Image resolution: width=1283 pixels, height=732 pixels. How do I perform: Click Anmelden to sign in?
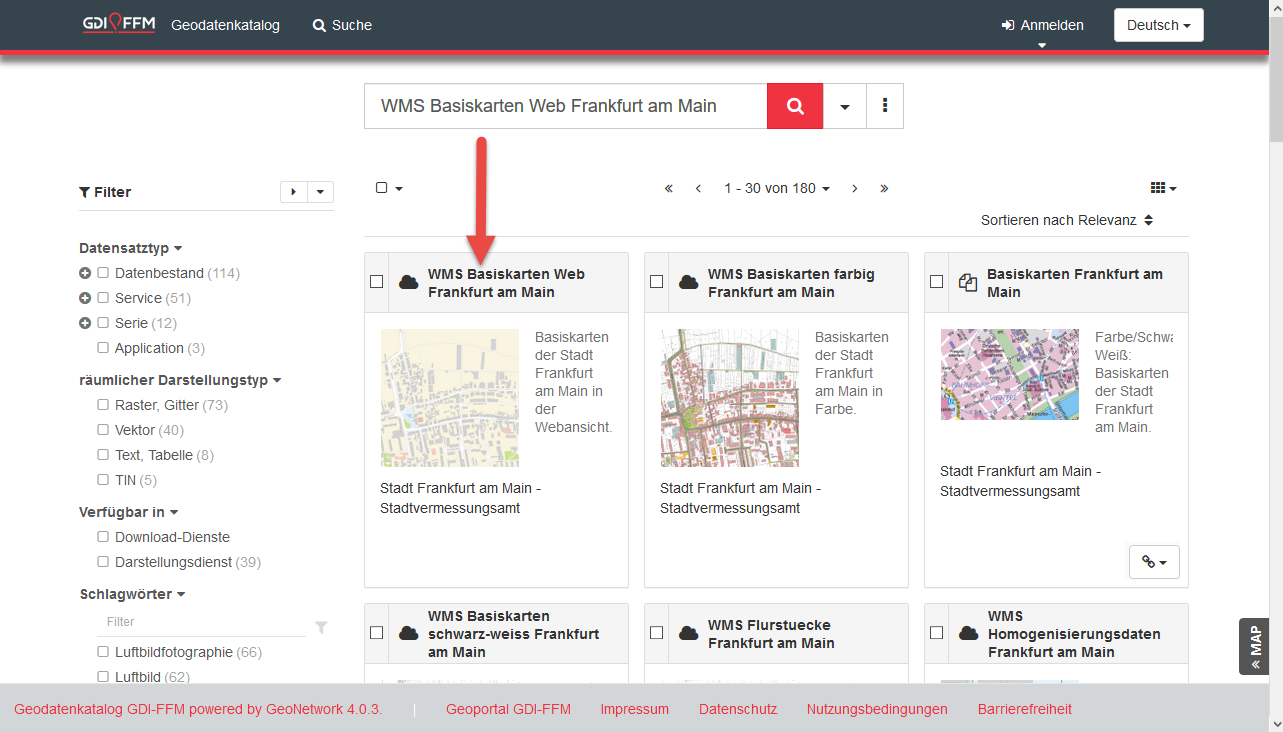(x=1042, y=25)
